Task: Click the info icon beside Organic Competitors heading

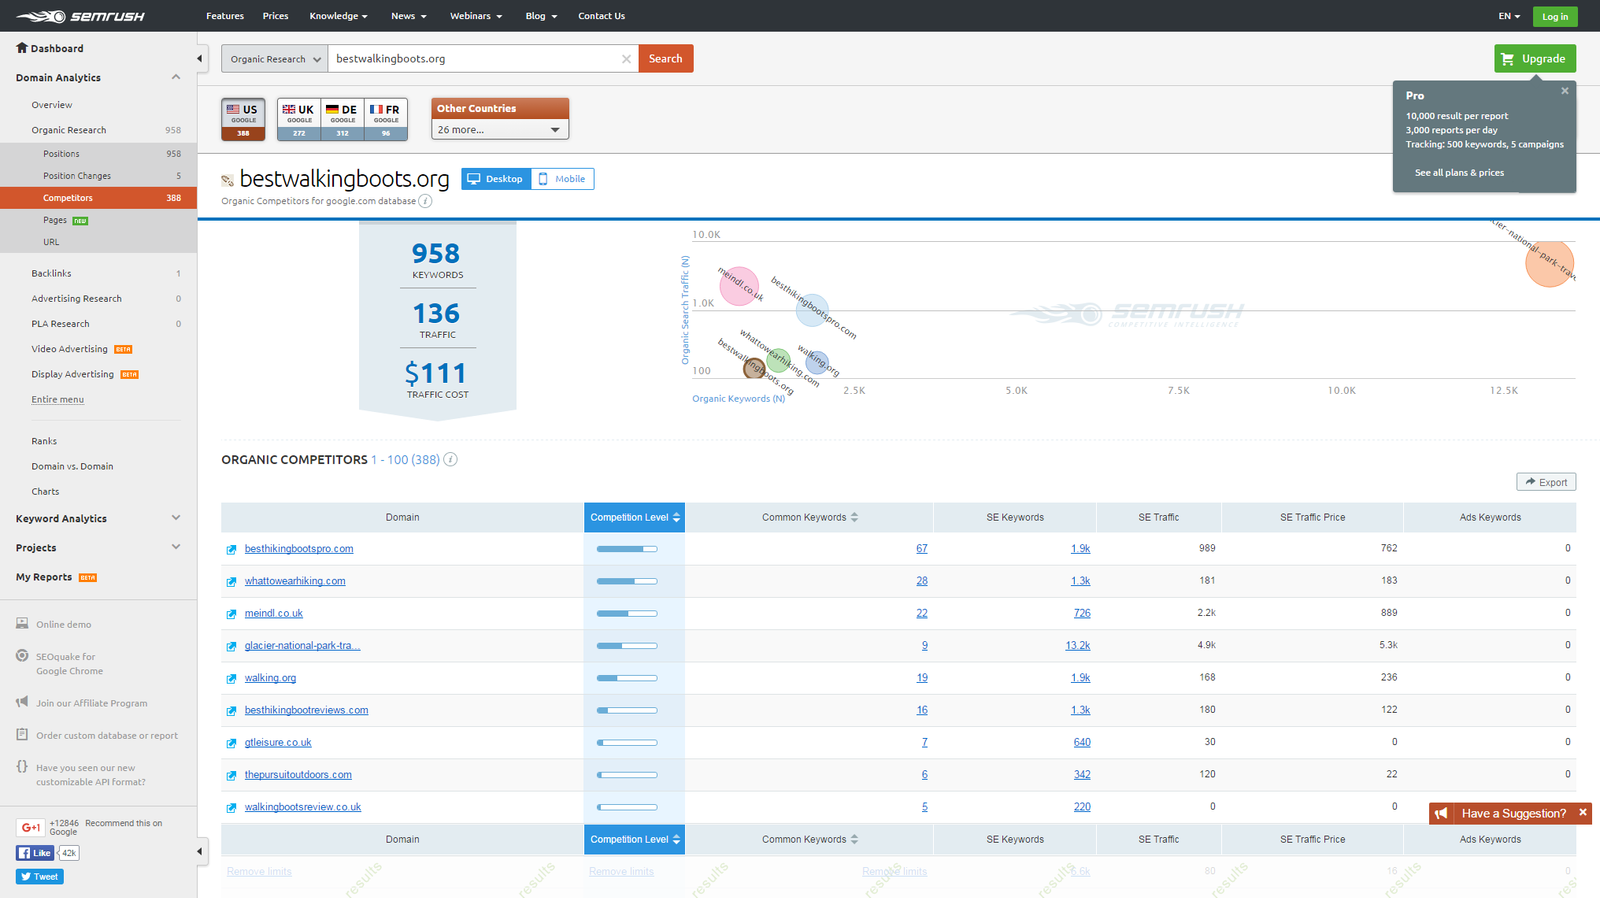Action: [x=450, y=459]
